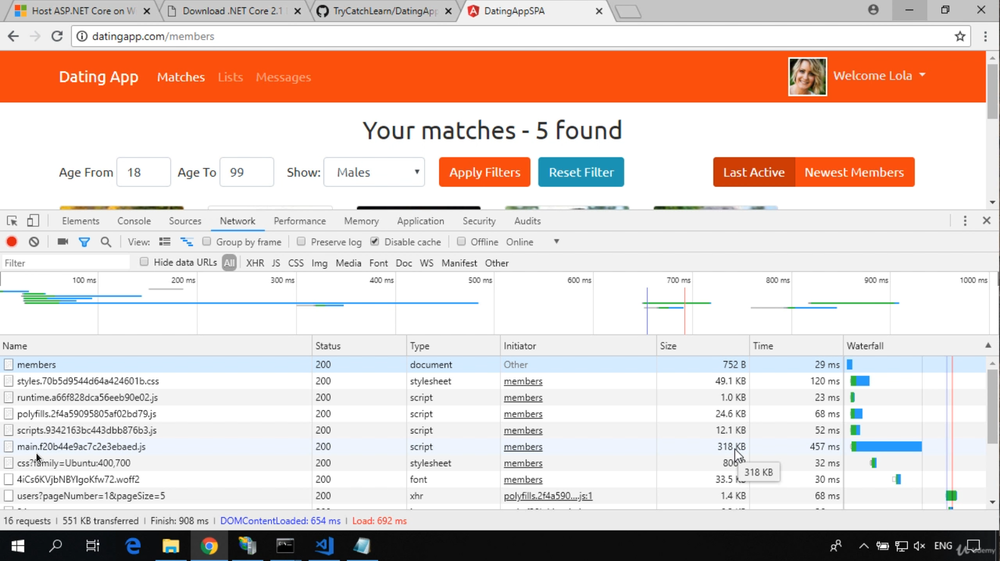The width and height of the screenshot is (1000, 561).
Task: Toggle the network filter funnel icon
Action: (x=84, y=242)
